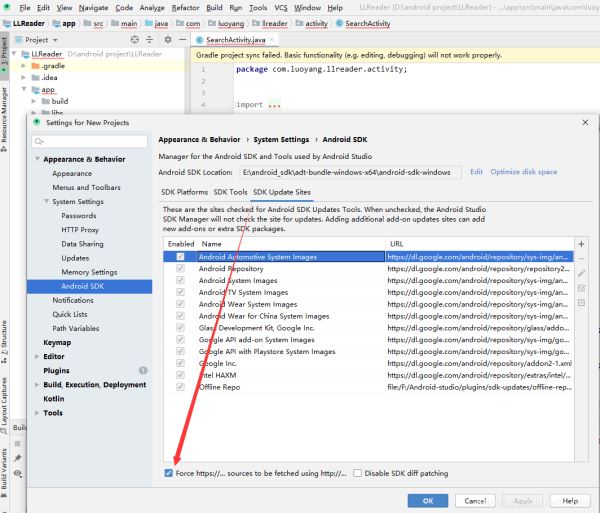
Task: Click the locate target icon in Project panel
Action: (x=135, y=39)
